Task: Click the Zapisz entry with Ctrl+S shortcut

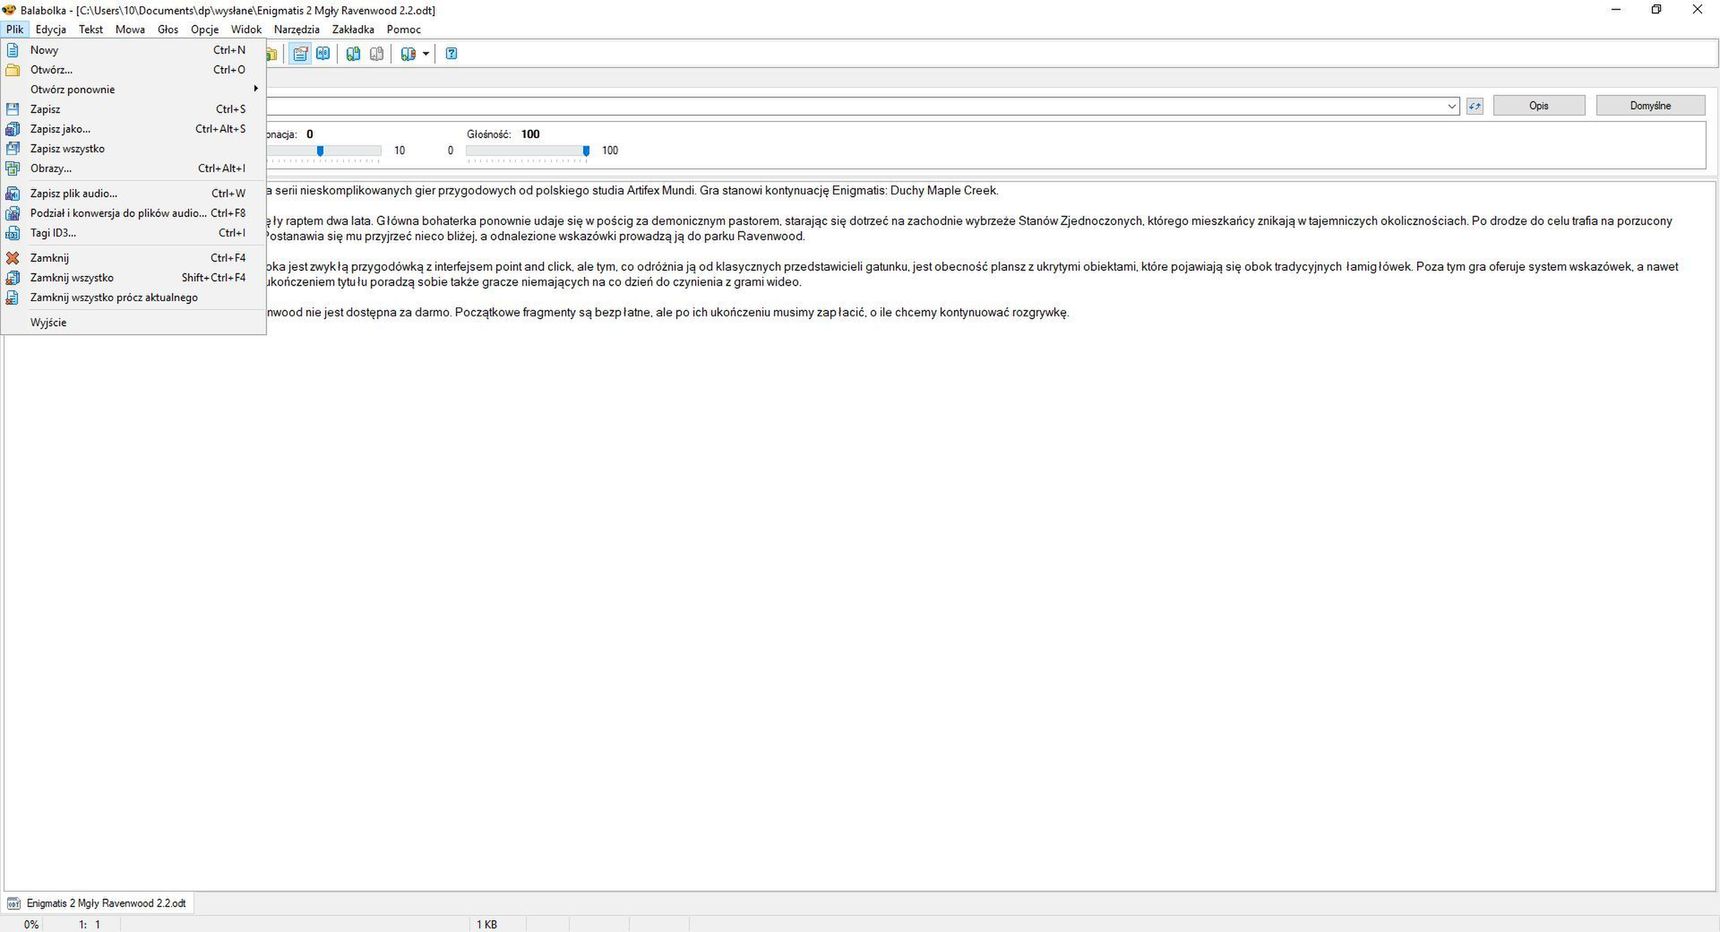Action: (x=133, y=109)
